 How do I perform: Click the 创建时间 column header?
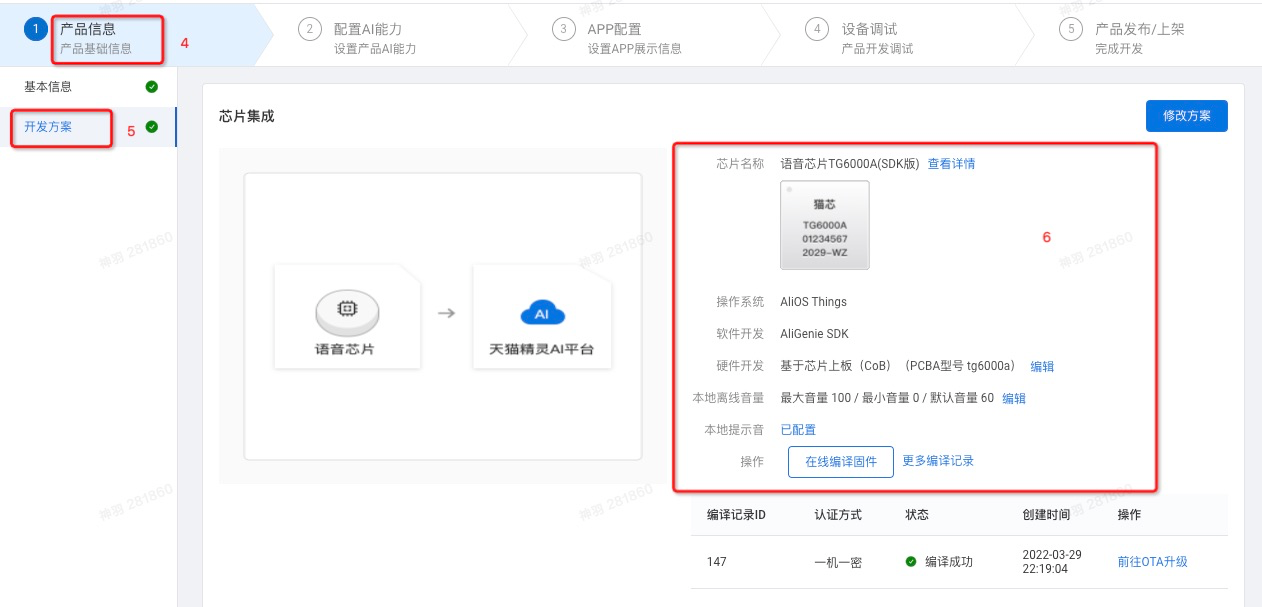[1046, 515]
